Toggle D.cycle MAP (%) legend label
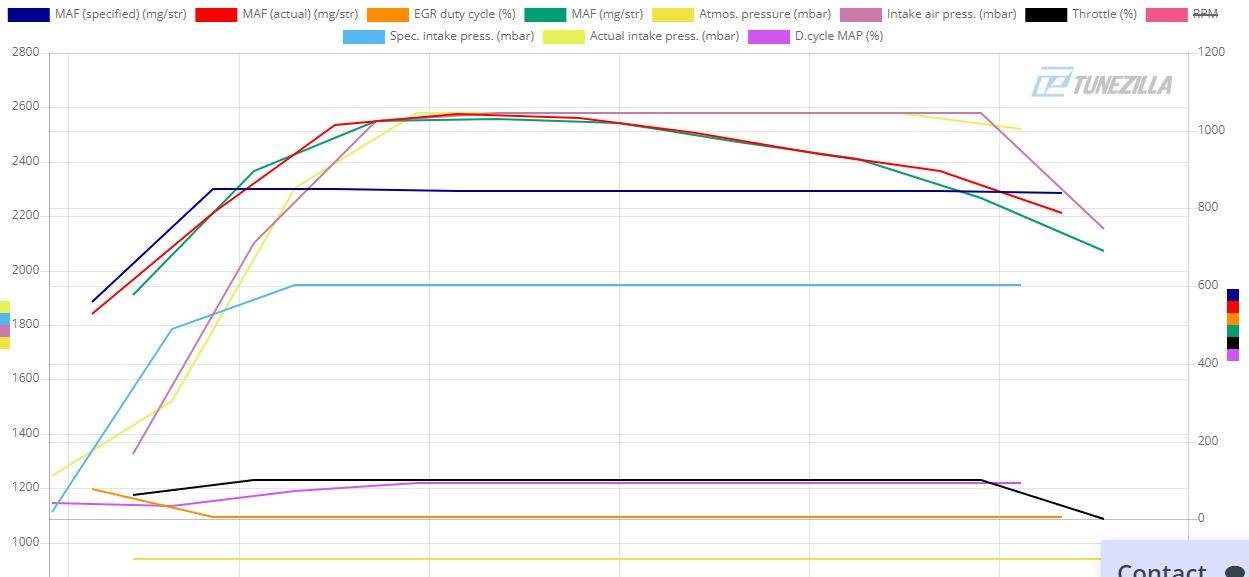 839,36
